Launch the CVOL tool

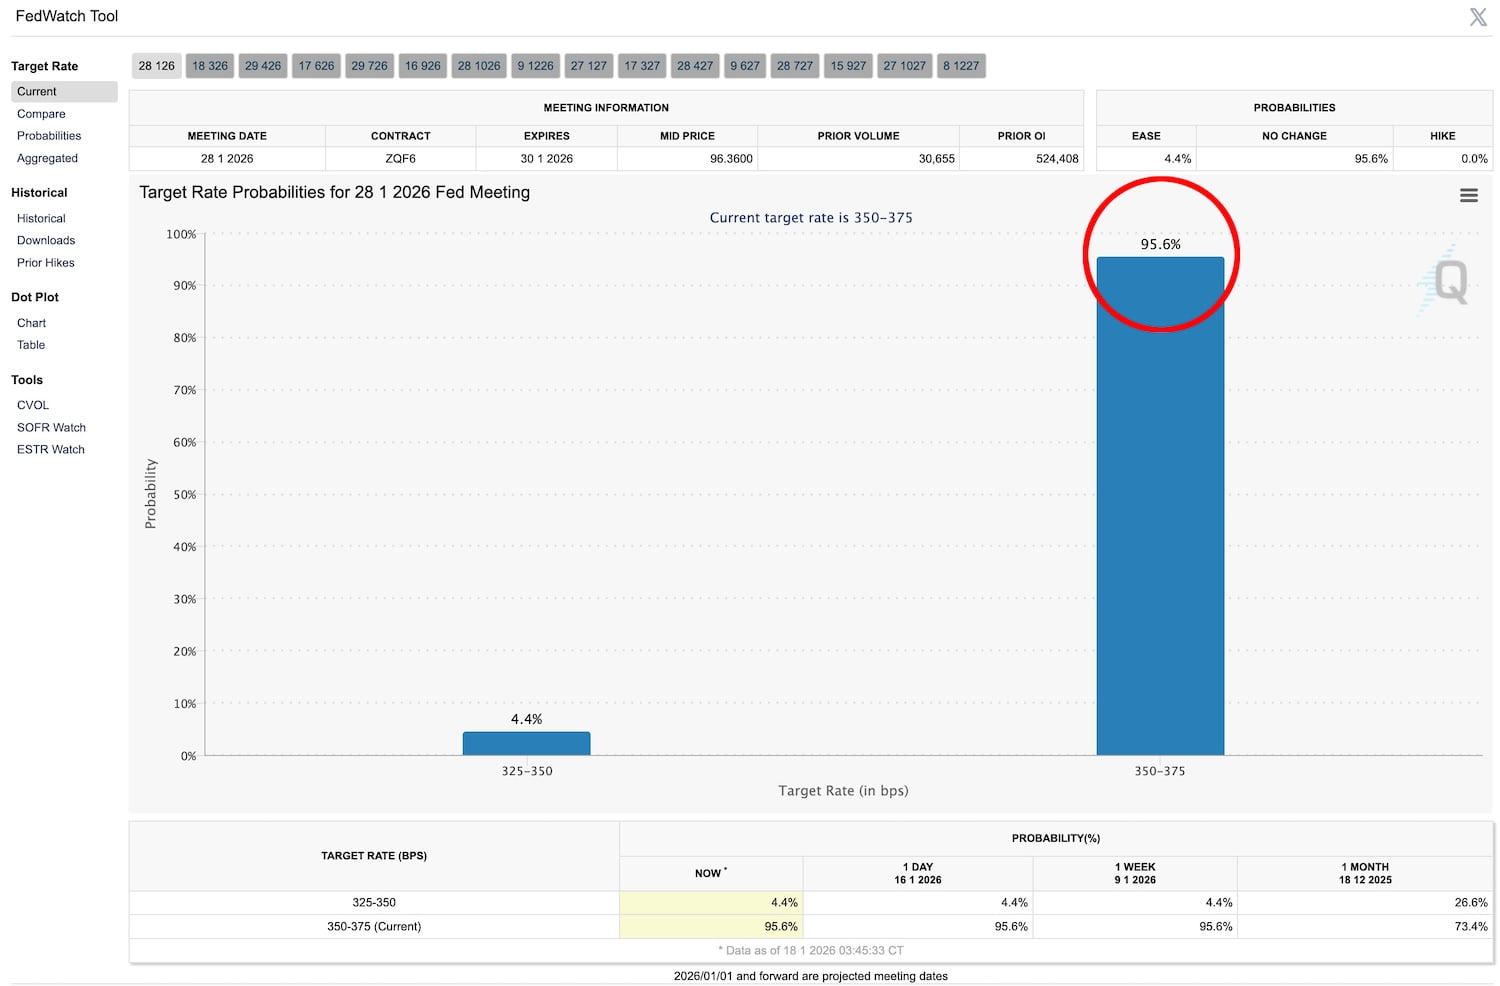33,405
